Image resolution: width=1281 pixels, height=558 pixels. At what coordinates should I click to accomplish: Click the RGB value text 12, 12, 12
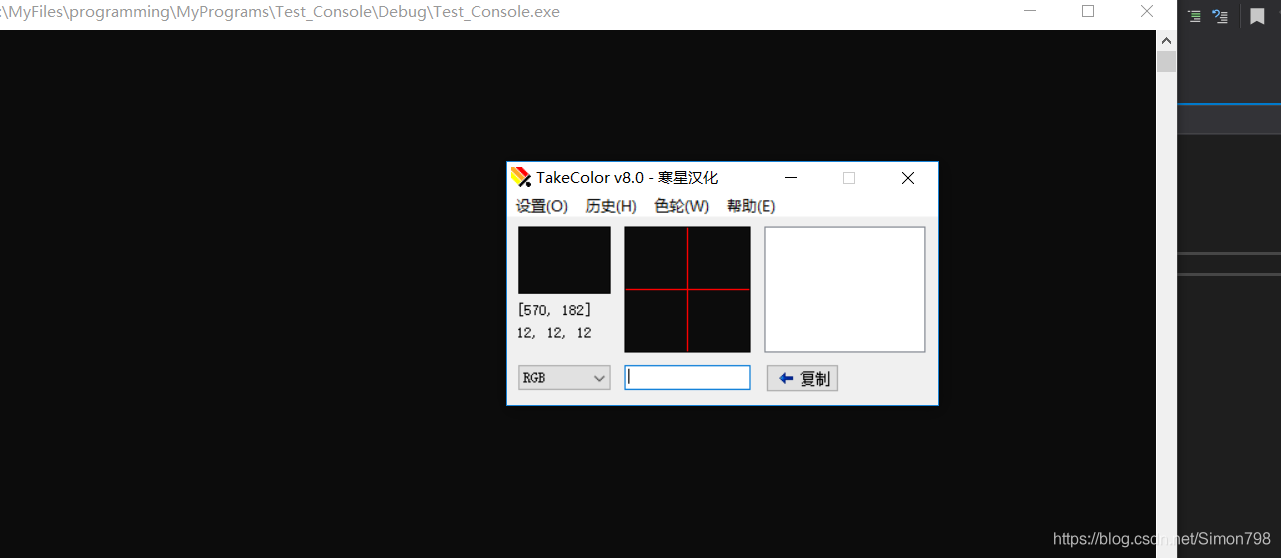click(x=554, y=333)
